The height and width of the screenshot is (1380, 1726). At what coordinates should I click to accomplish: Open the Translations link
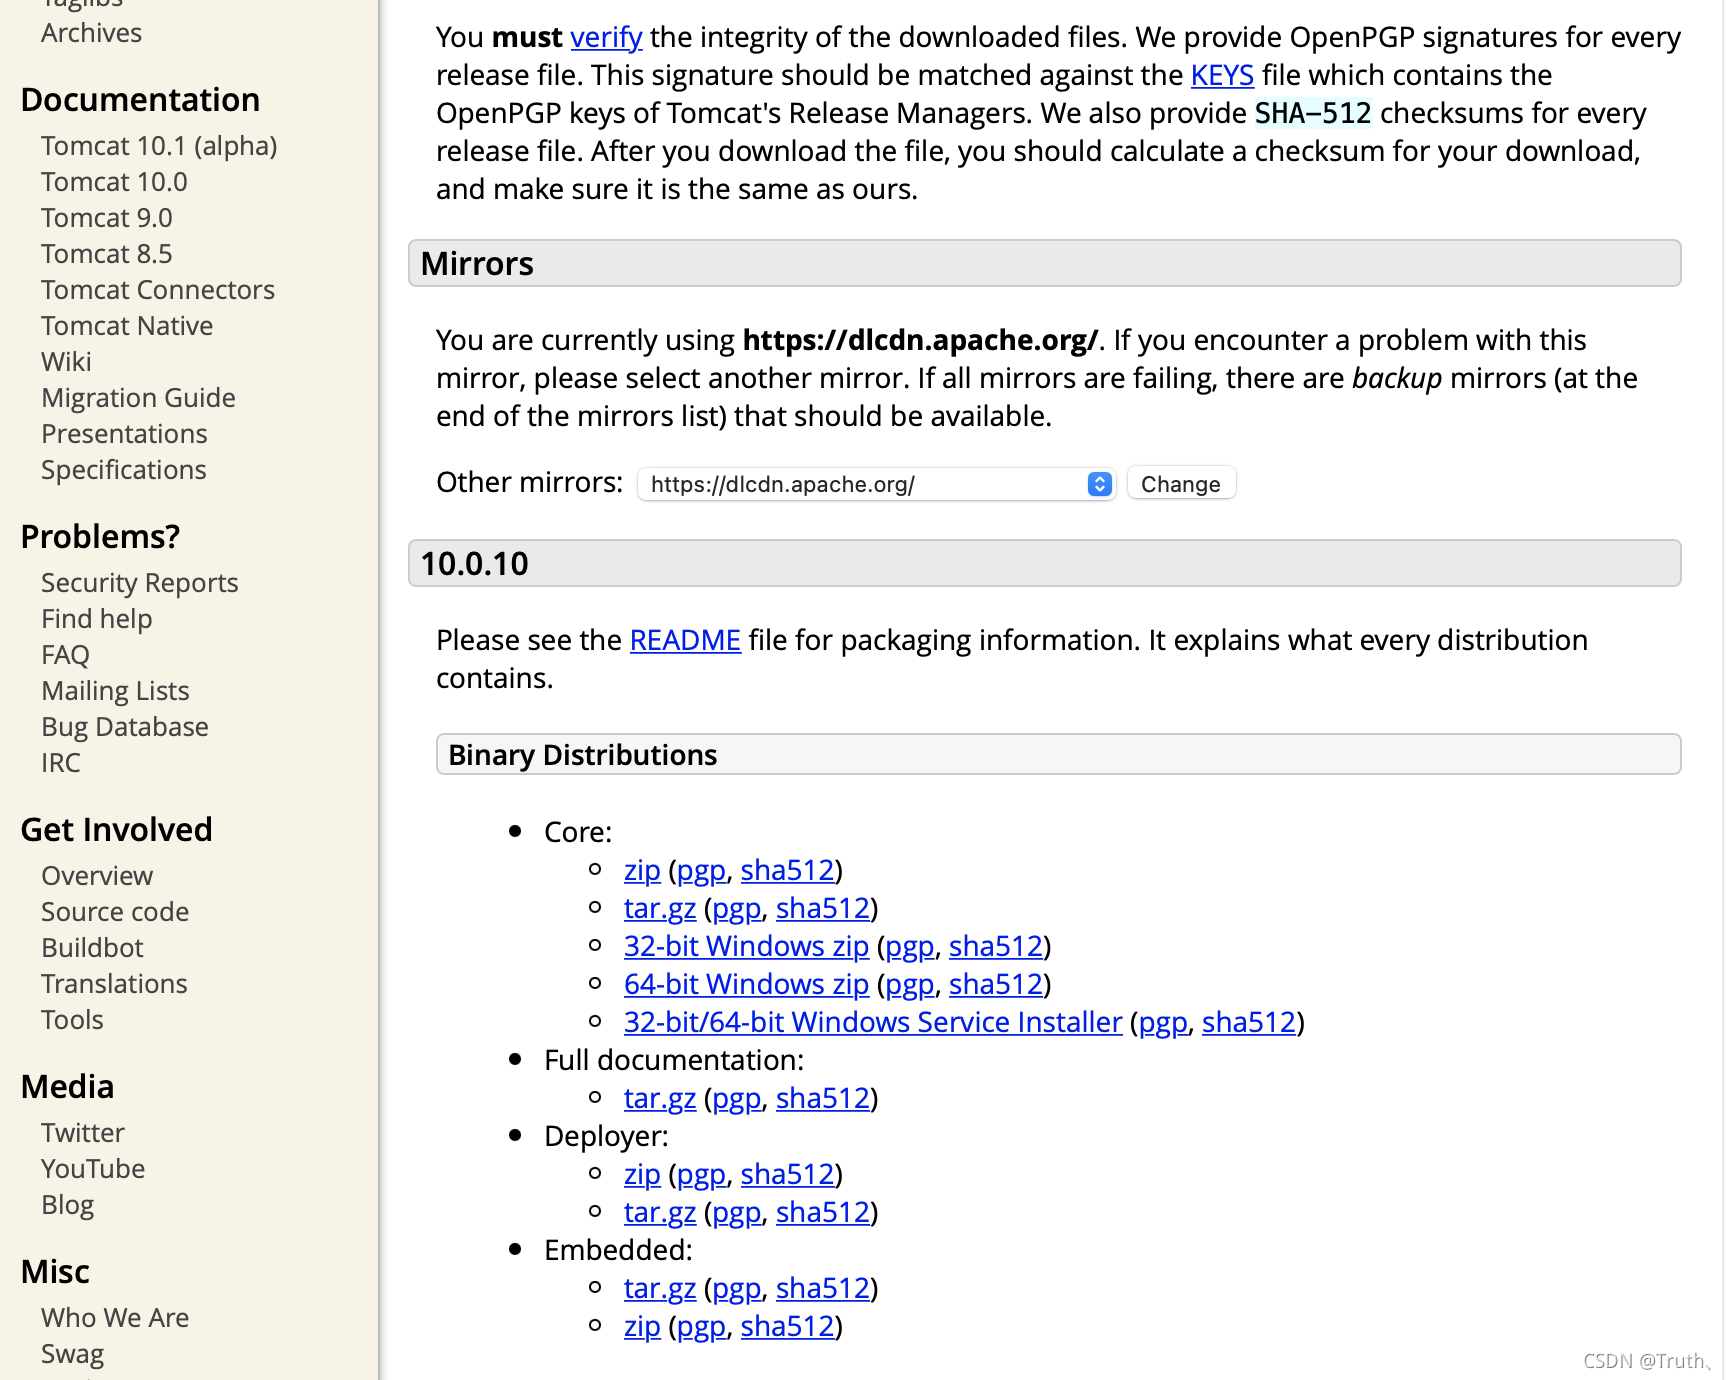point(114,984)
